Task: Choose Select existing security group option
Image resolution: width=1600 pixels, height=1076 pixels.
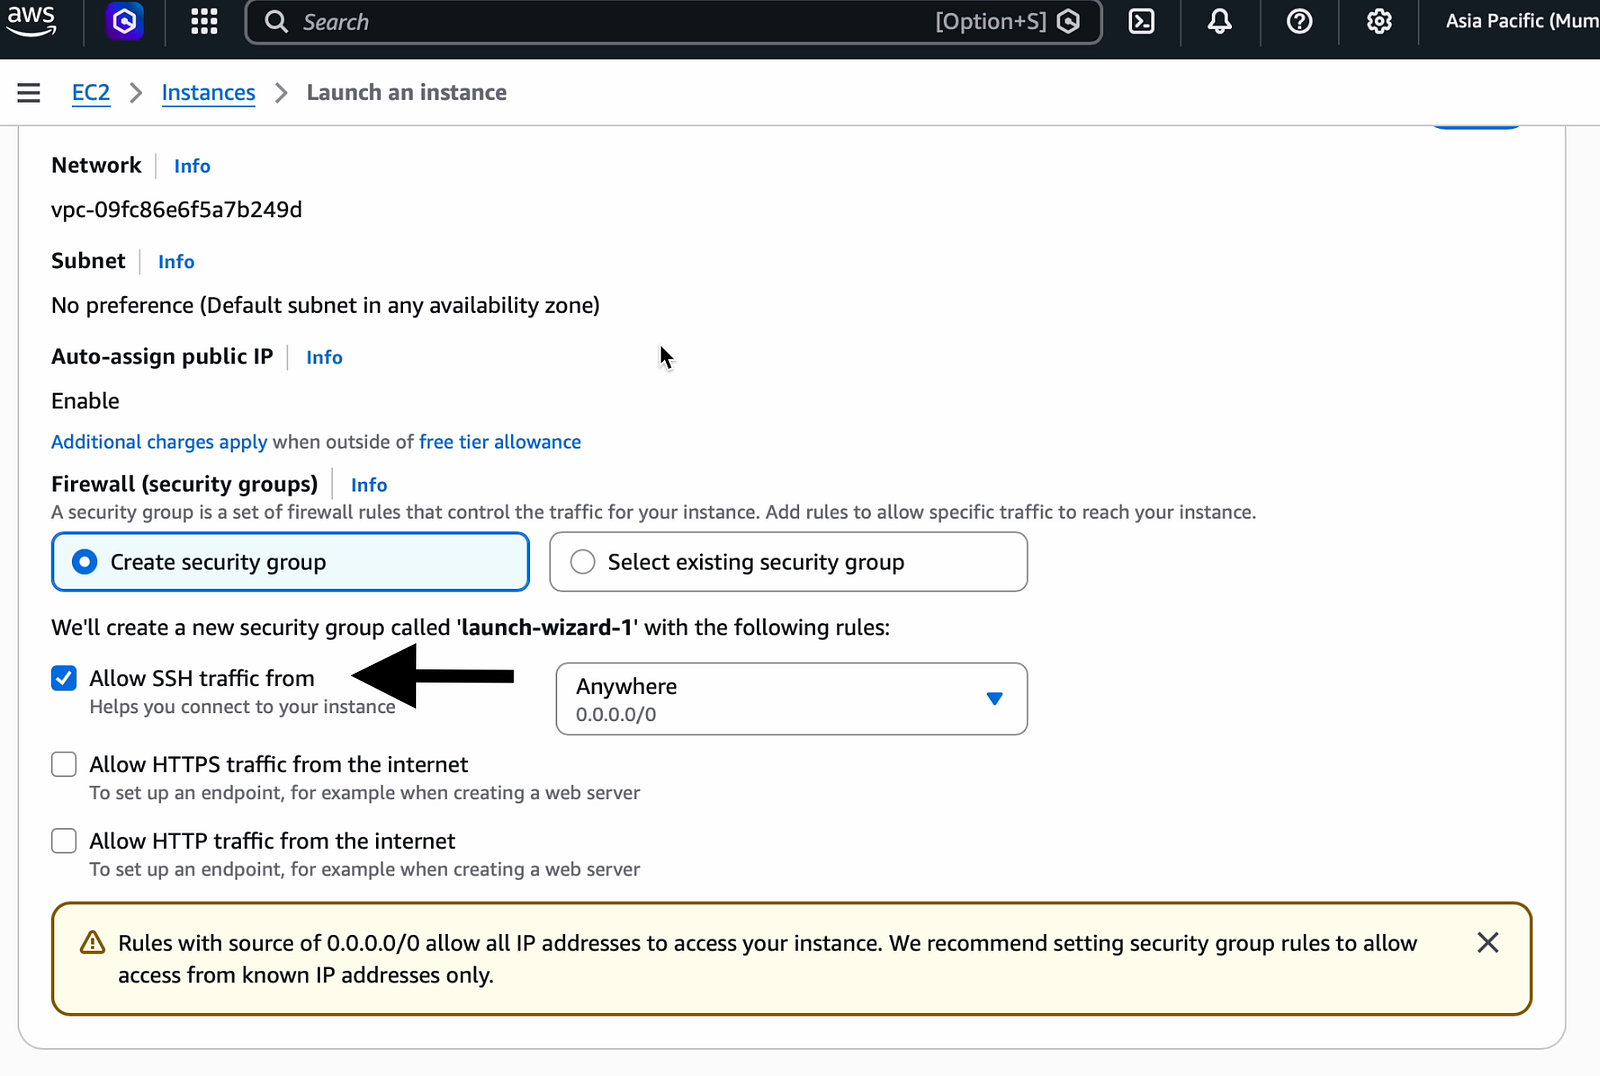Action: pos(788,562)
